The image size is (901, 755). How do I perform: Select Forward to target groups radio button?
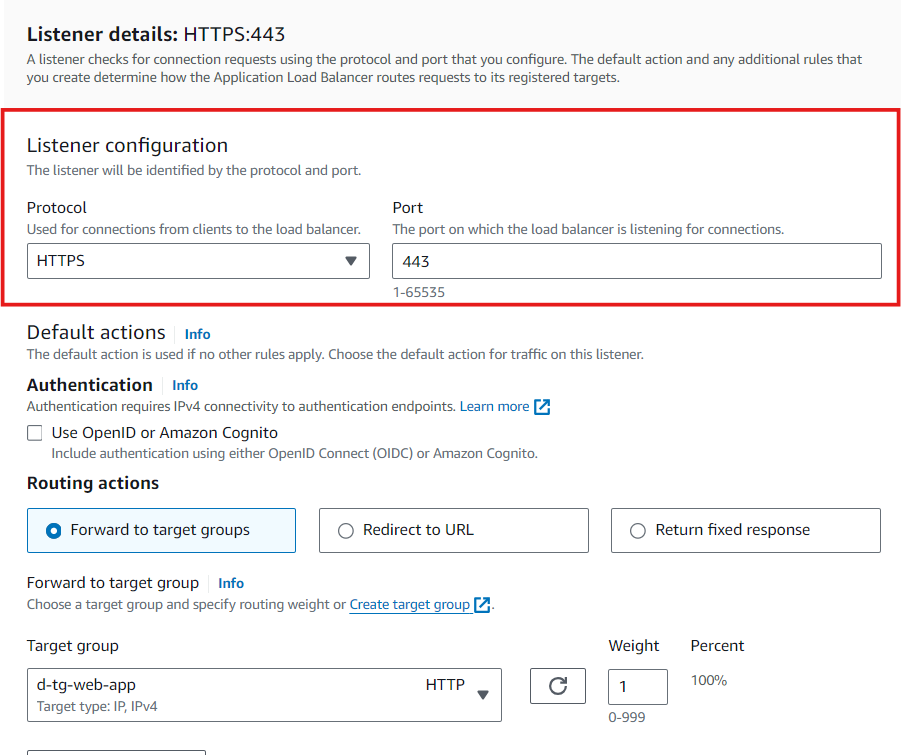(54, 531)
